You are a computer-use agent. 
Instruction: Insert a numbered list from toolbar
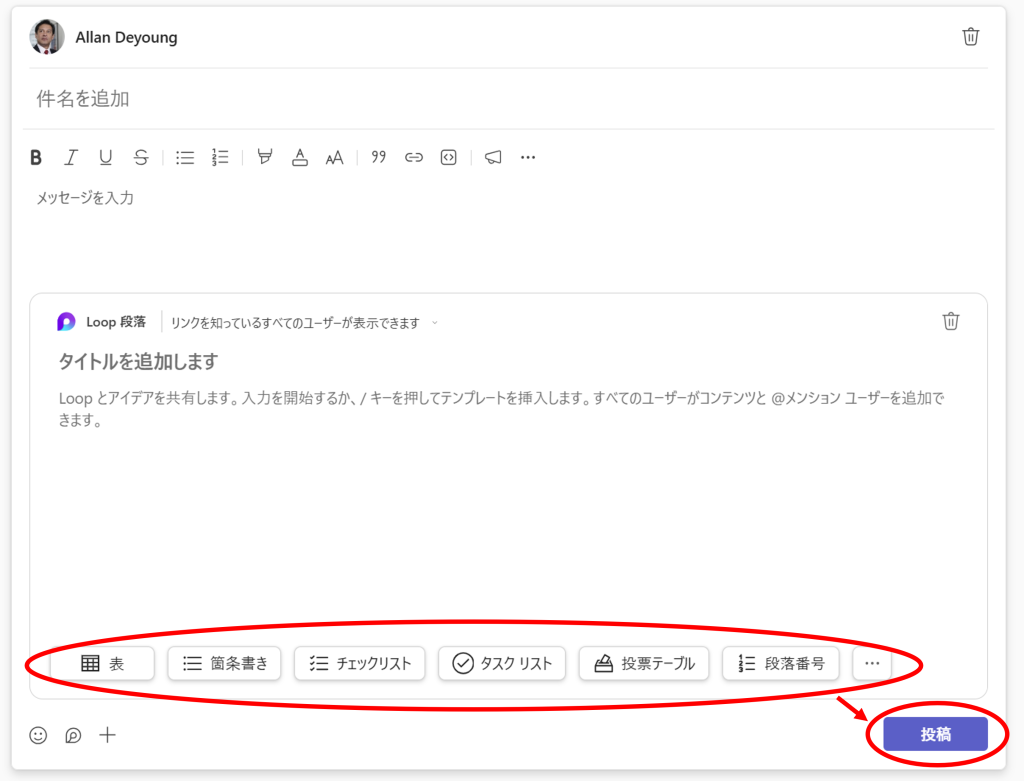pyautogui.click(x=220, y=157)
